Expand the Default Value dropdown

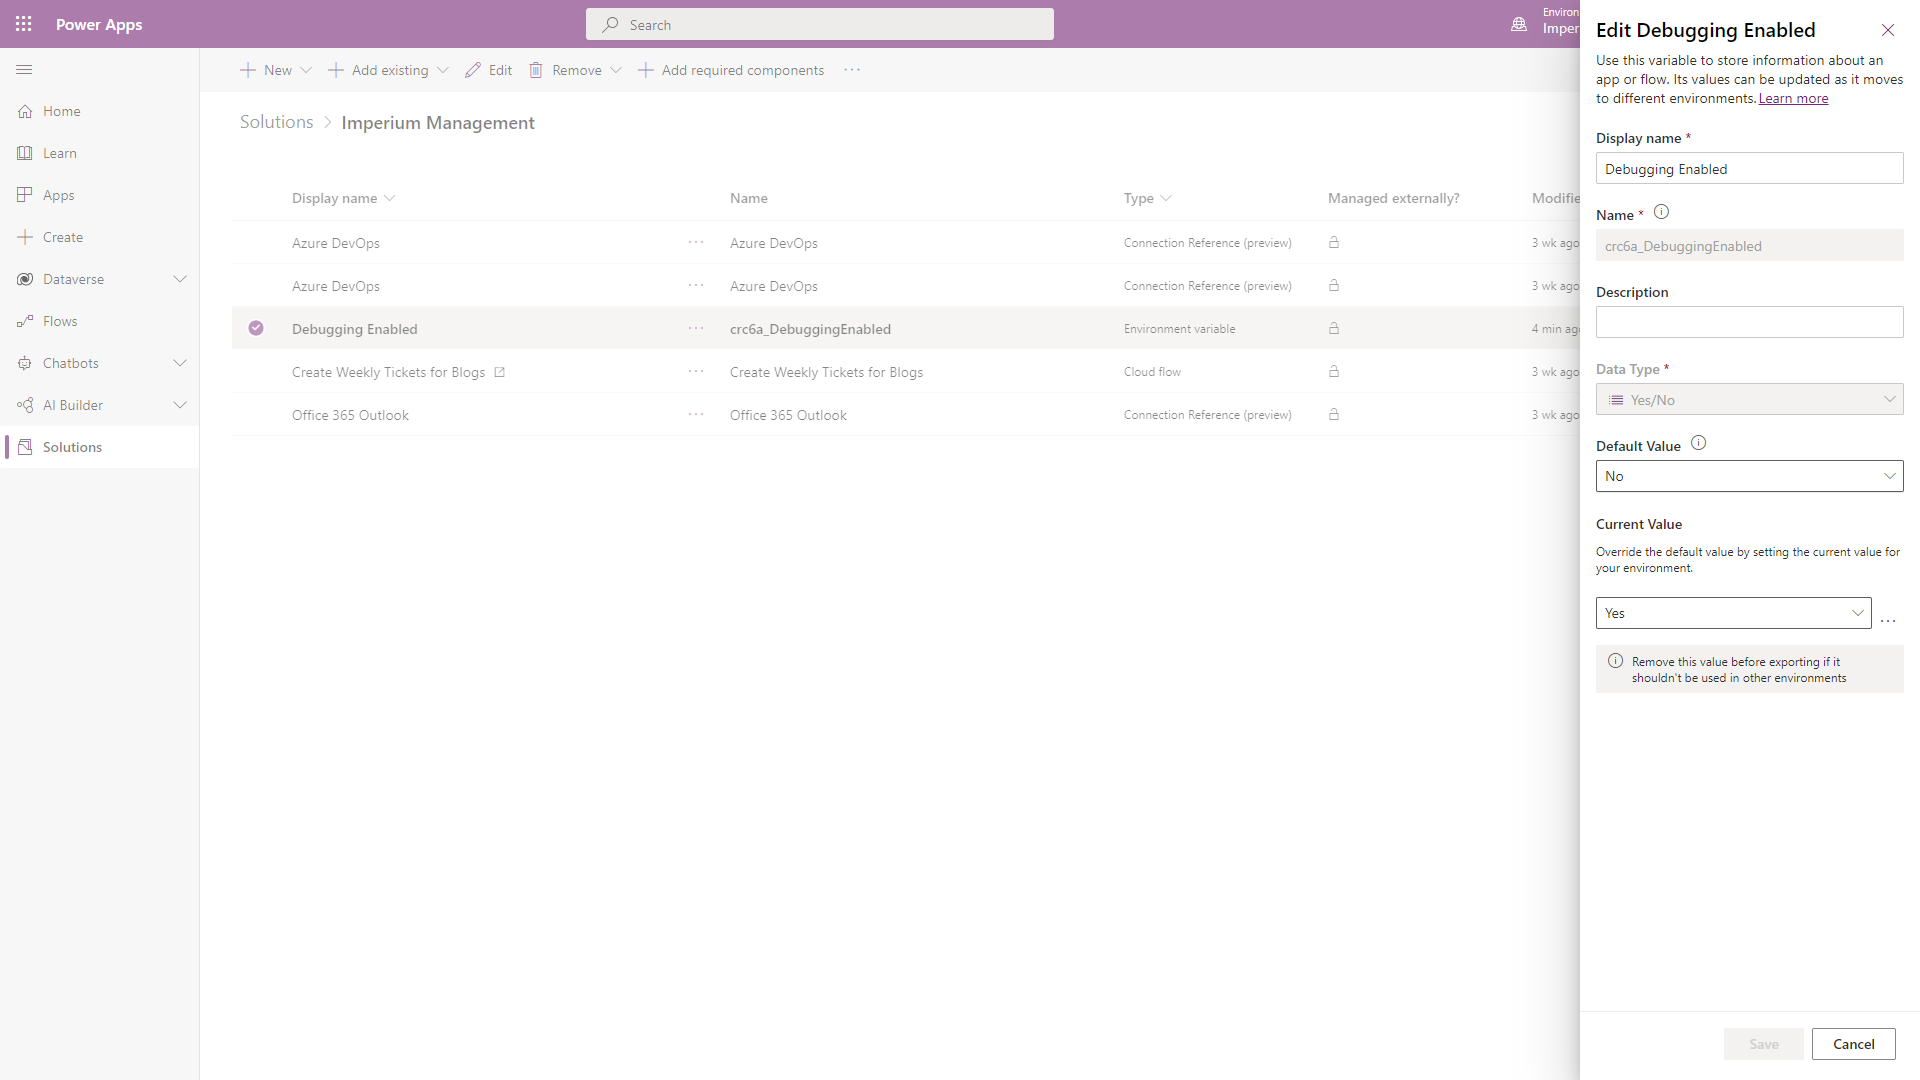(1887, 476)
